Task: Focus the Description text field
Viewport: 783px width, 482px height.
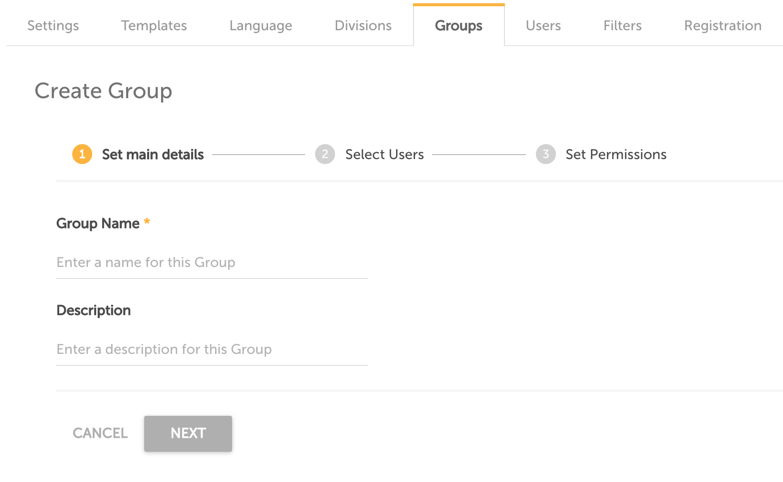Action: point(212,350)
